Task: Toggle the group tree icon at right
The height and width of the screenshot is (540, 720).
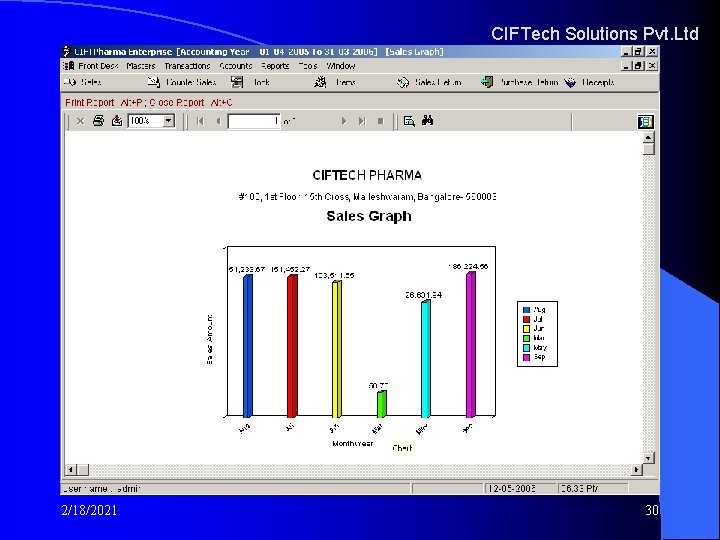Action: [x=645, y=122]
